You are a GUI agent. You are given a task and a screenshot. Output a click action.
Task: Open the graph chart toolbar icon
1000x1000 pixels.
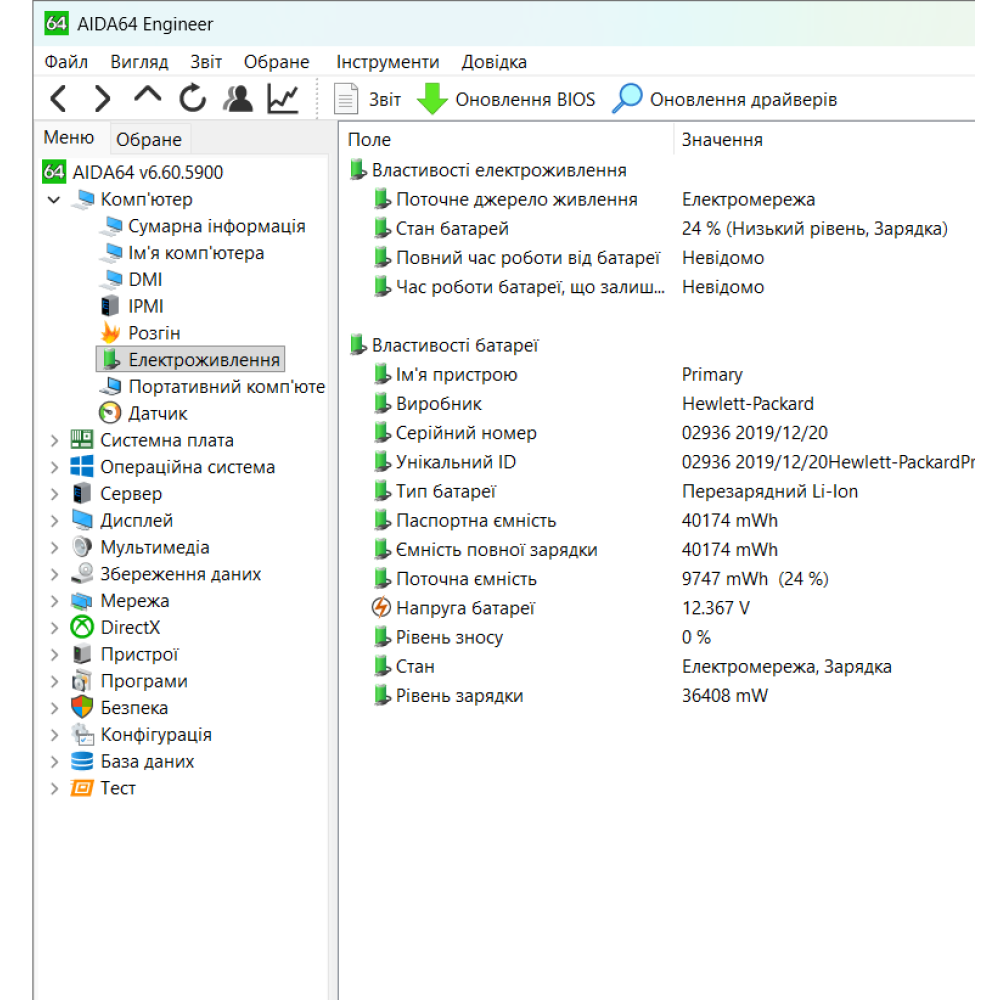coord(283,98)
